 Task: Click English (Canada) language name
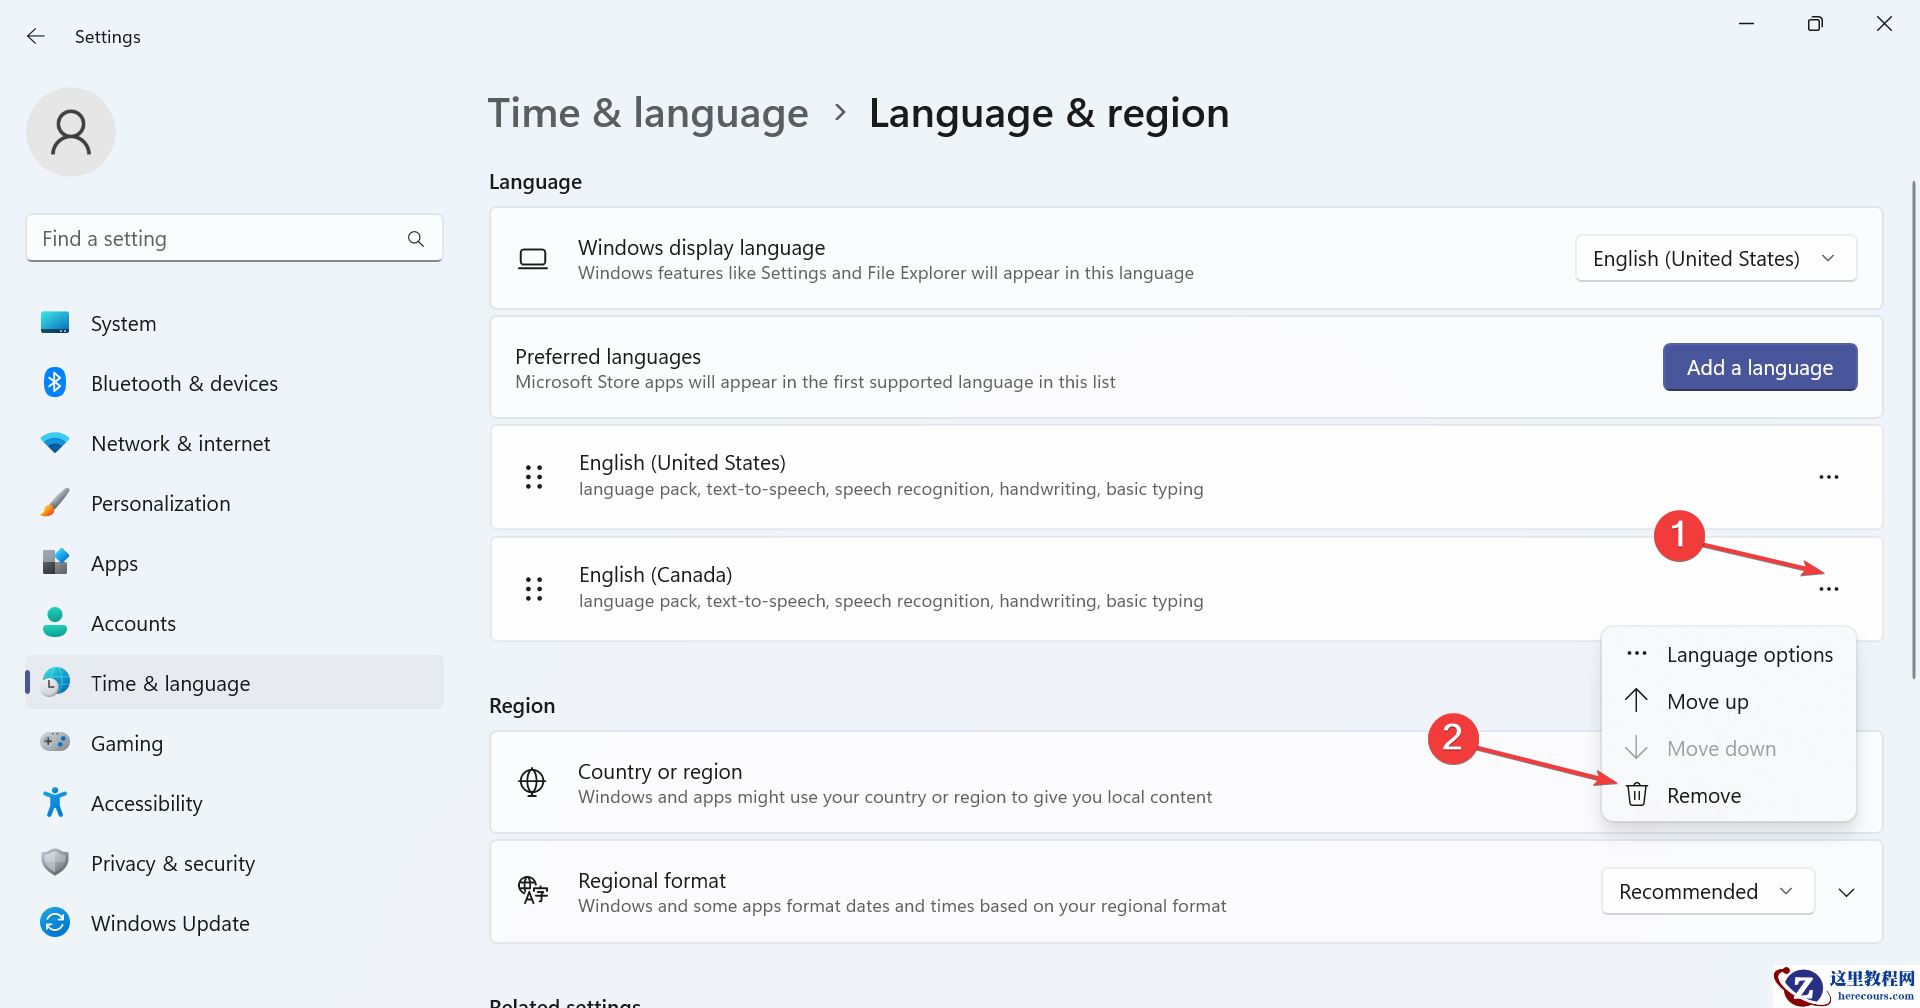(x=655, y=575)
